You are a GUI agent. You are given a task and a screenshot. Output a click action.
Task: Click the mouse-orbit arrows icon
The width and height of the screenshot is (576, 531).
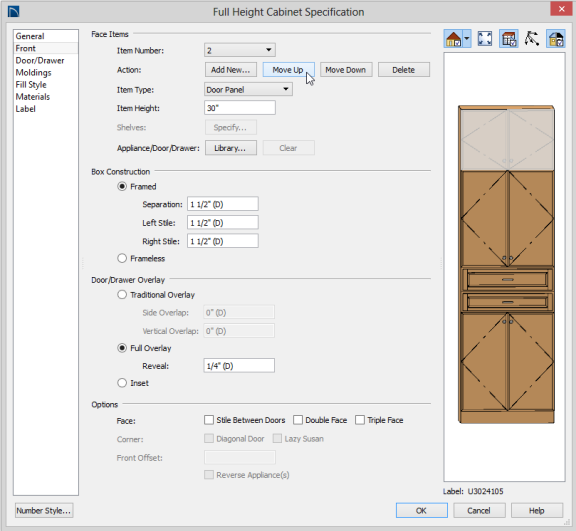[532, 39]
